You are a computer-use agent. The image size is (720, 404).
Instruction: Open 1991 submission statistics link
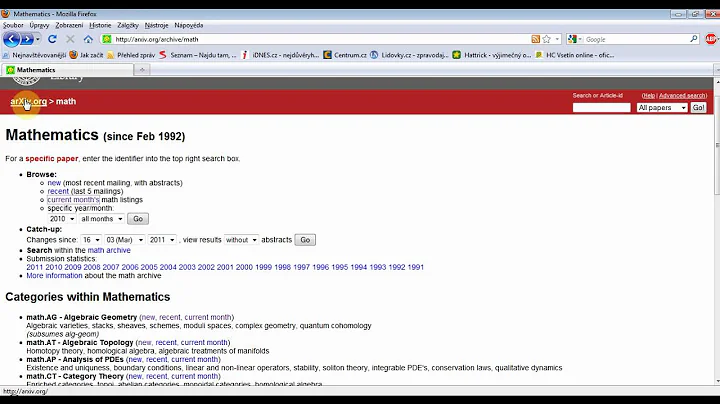point(416,267)
